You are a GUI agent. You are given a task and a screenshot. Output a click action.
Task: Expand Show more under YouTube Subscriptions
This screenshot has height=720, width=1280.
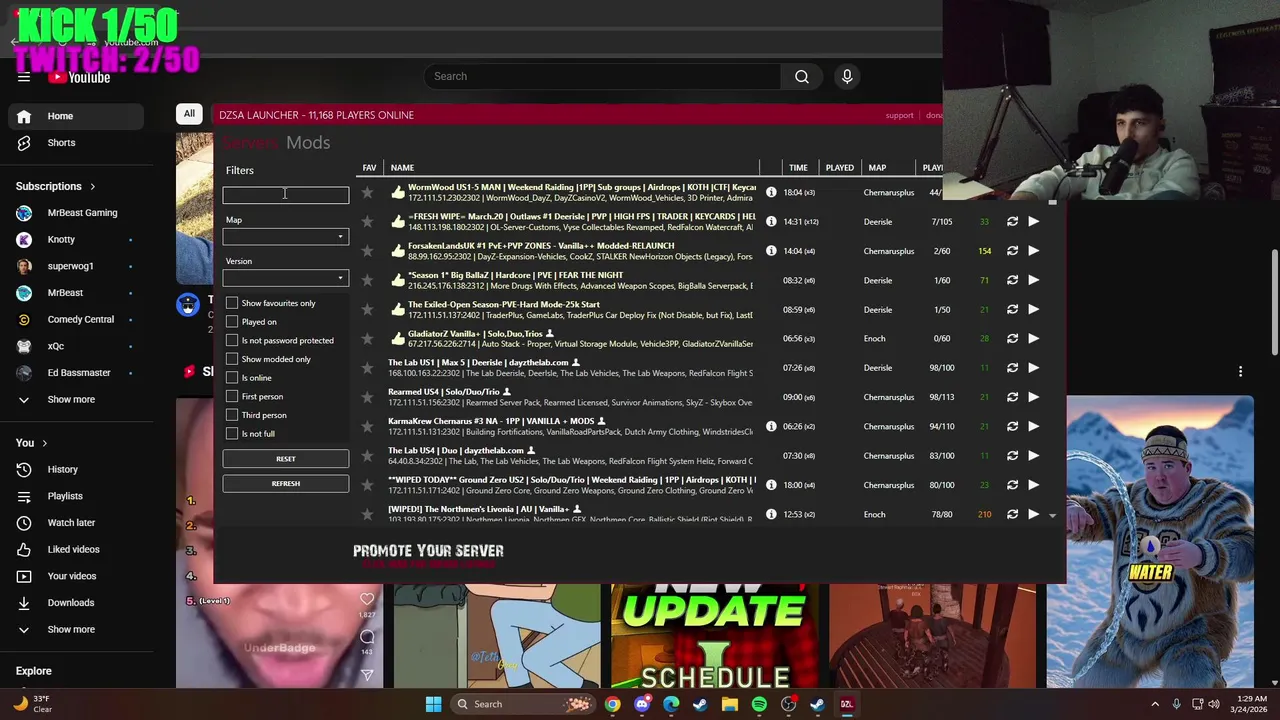[x=76, y=399]
